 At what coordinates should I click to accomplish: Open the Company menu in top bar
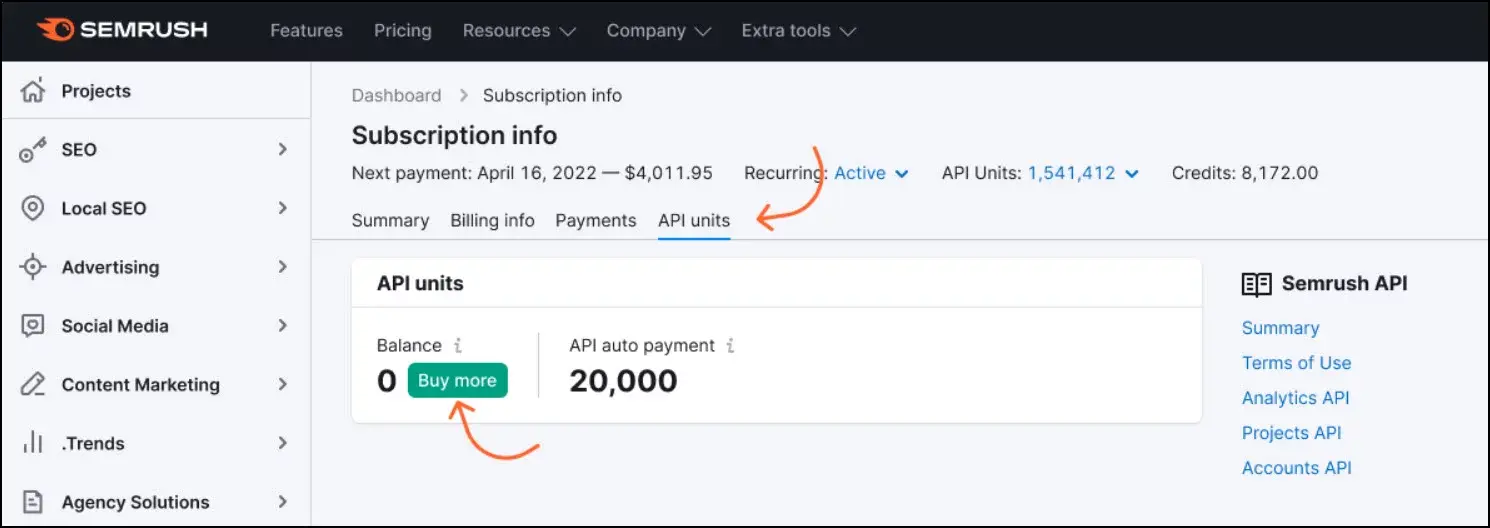(658, 31)
